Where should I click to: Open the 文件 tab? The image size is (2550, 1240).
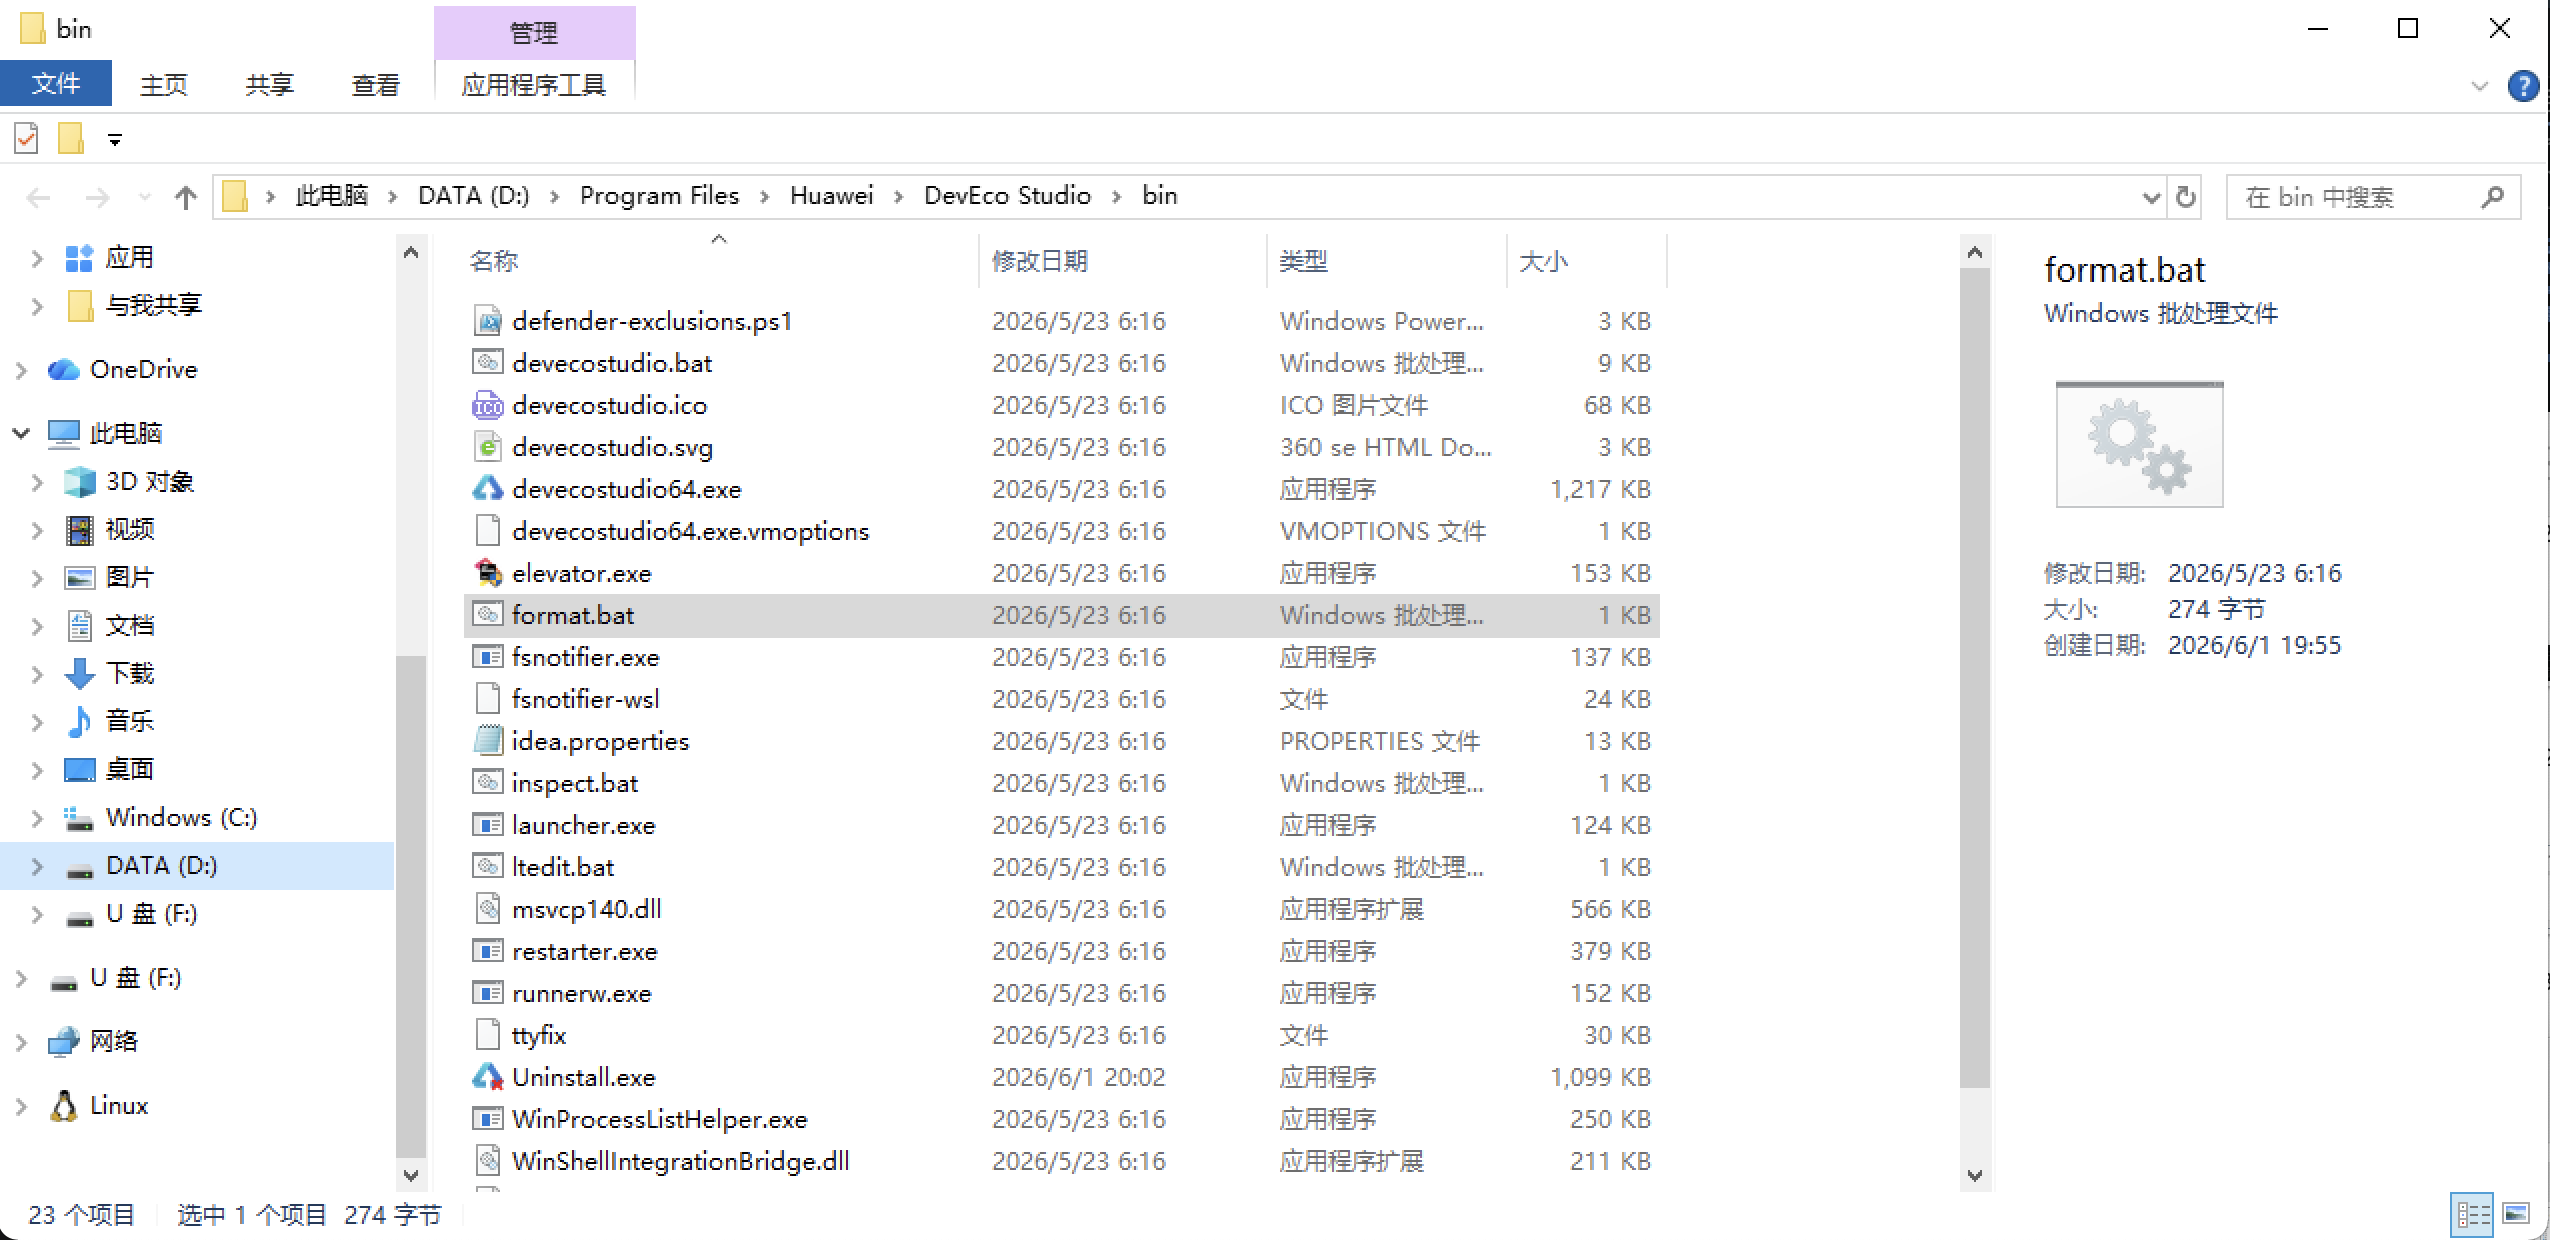click(56, 84)
